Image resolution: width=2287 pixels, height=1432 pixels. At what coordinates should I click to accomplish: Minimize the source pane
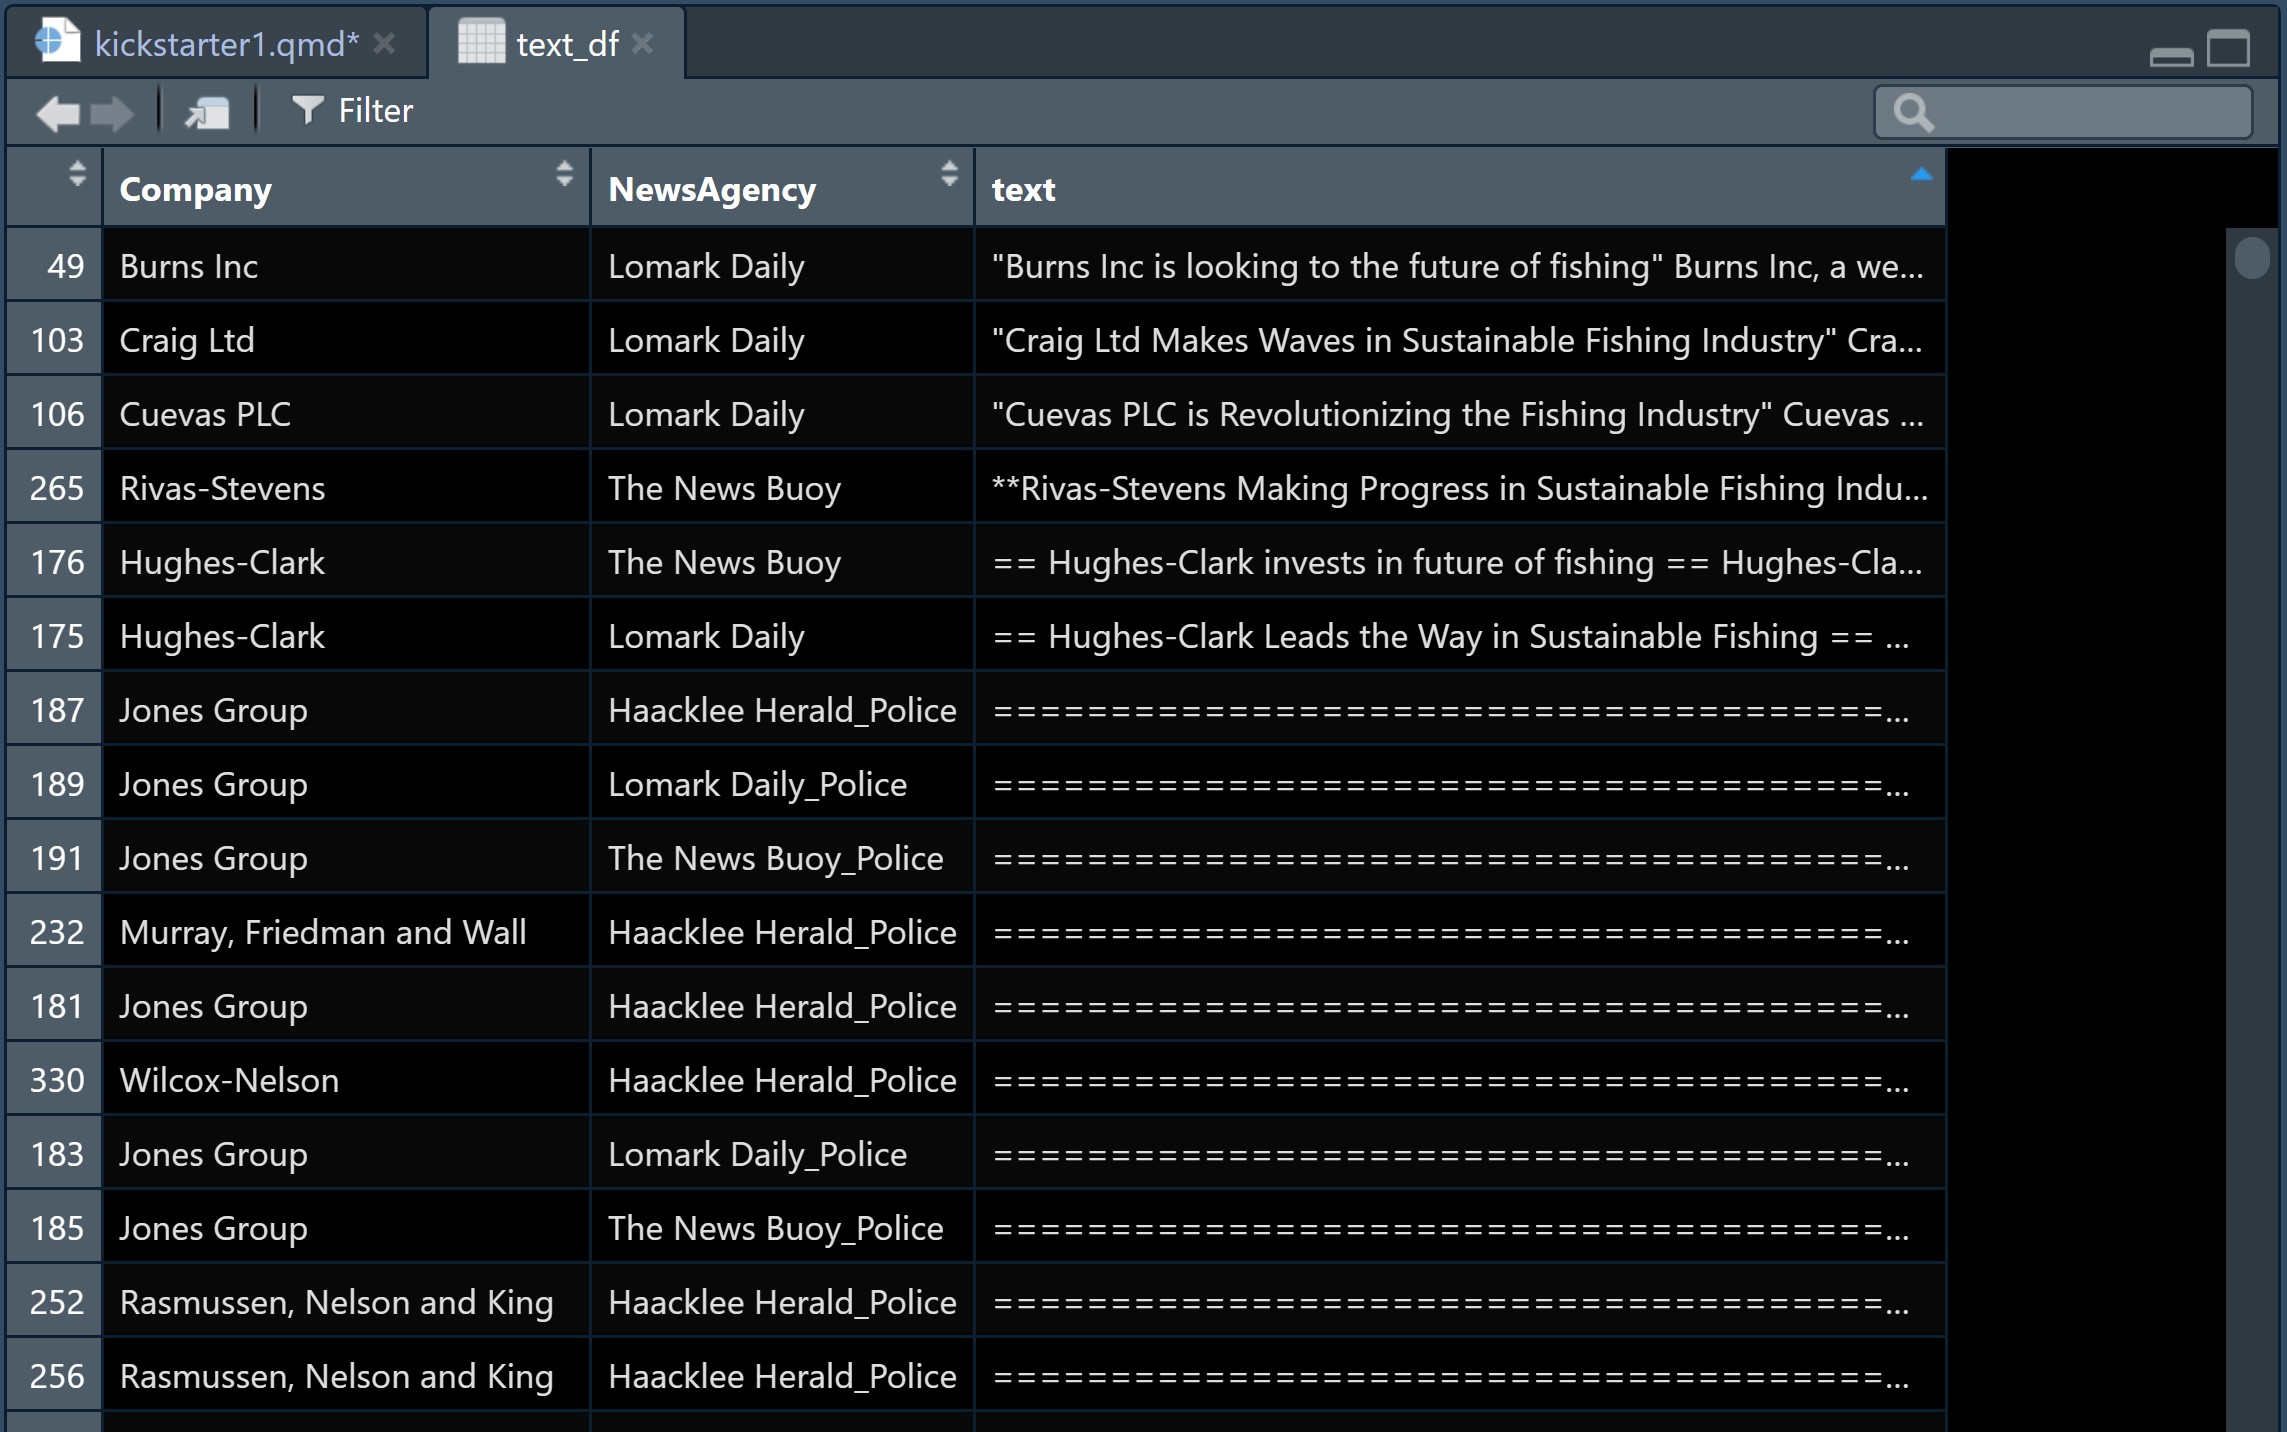(2171, 55)
